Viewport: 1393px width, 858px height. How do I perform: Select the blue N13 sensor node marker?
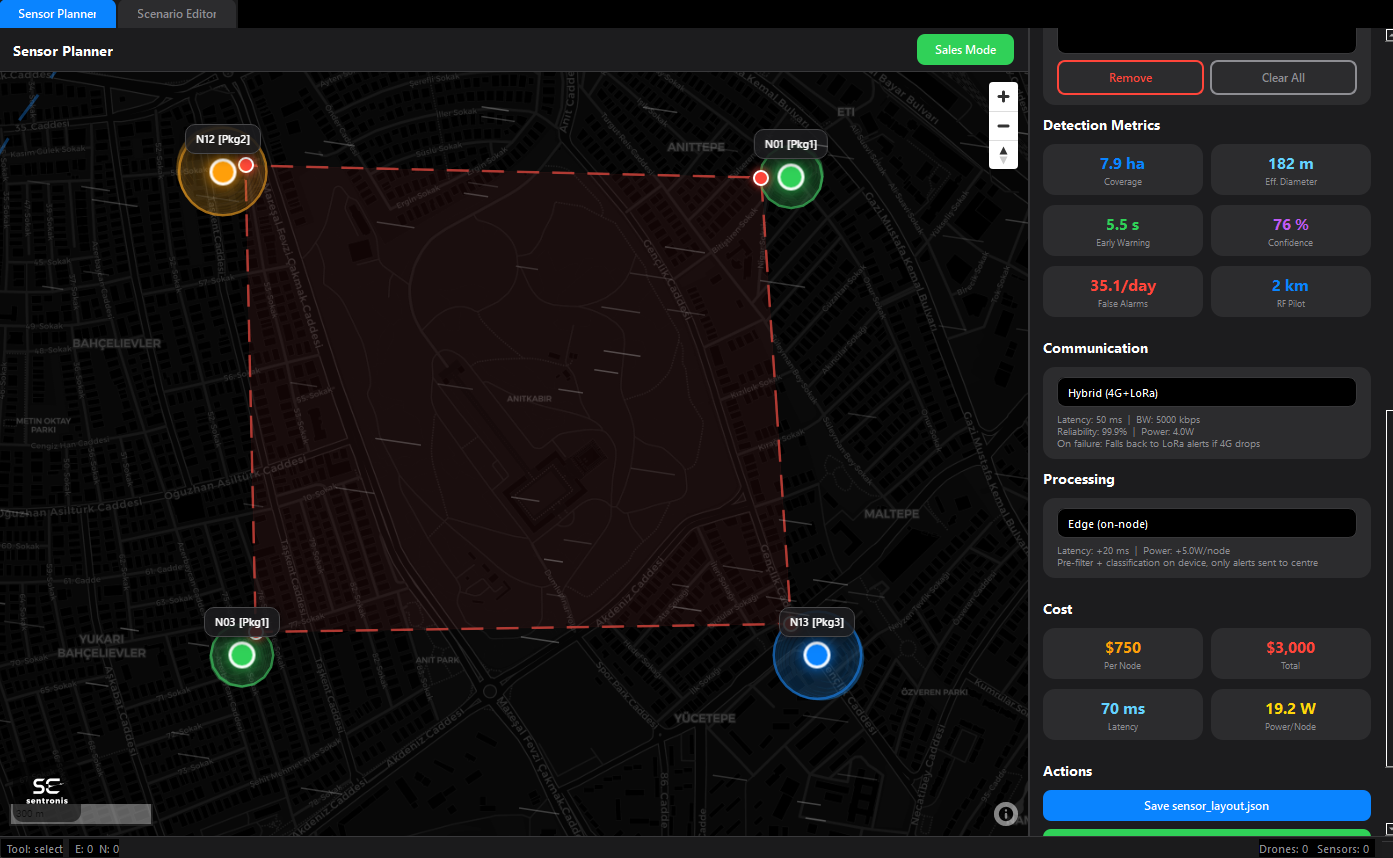[817, 655]
